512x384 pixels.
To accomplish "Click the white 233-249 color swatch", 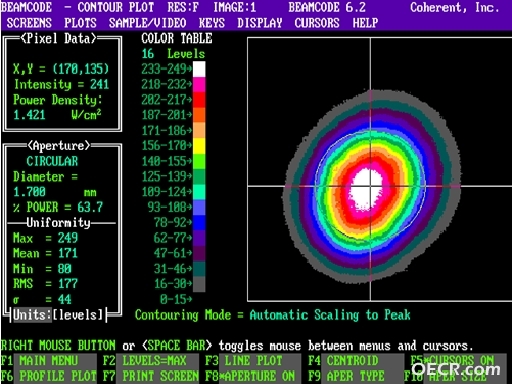I will 199,69.
